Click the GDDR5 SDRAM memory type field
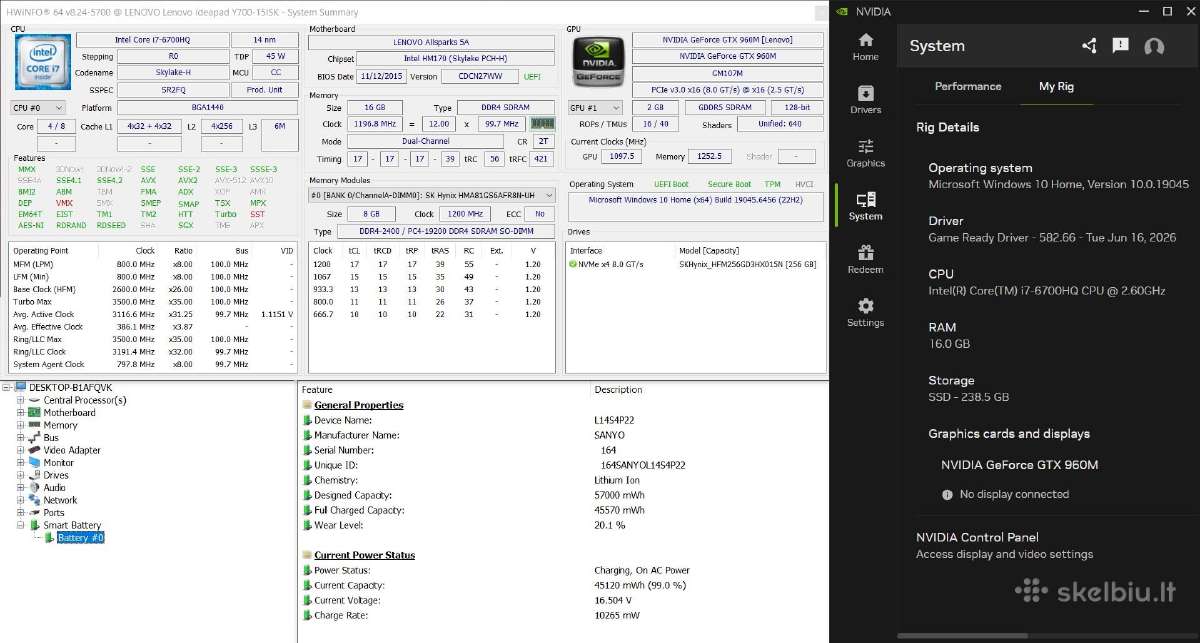 (x=725, y=107)
